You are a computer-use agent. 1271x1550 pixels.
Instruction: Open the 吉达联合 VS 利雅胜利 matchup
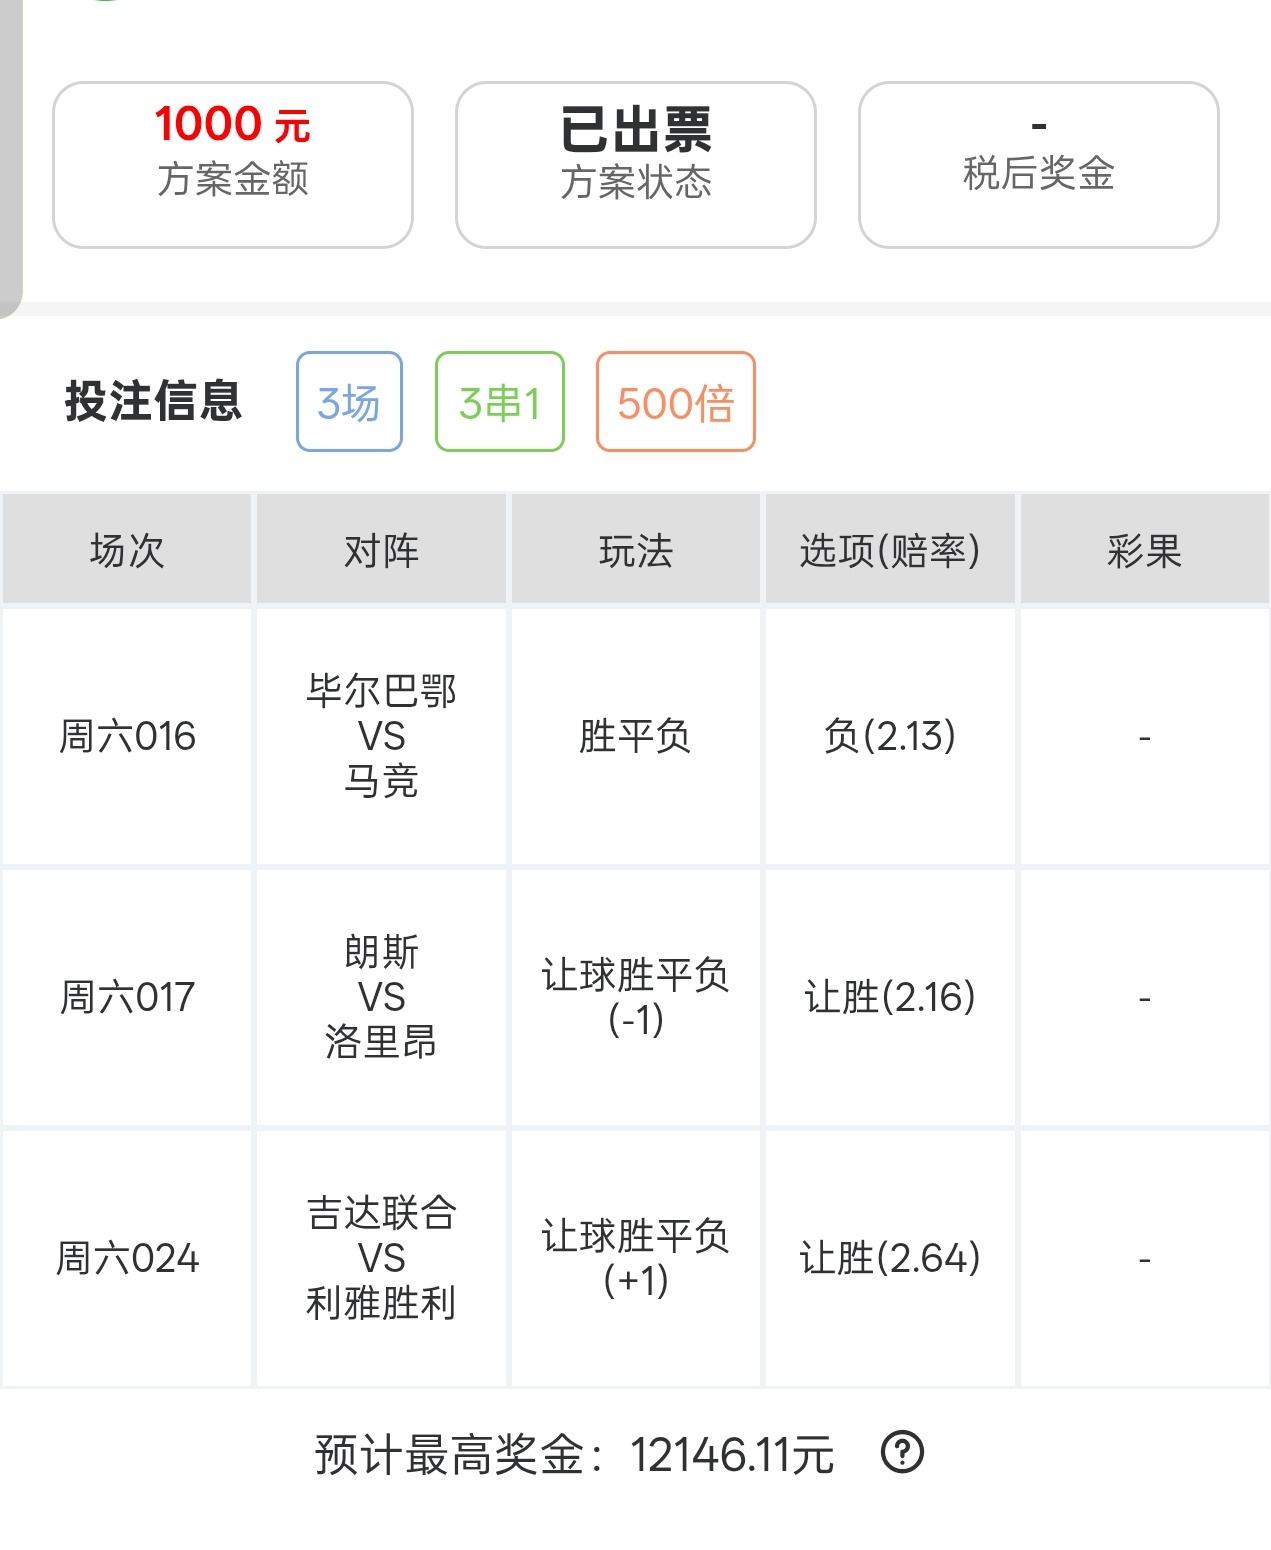381,1259
